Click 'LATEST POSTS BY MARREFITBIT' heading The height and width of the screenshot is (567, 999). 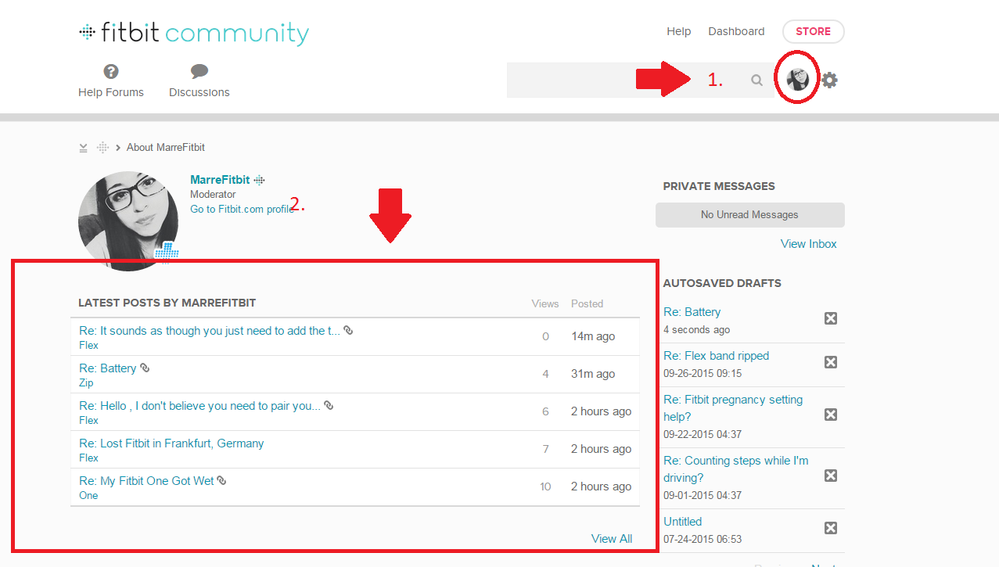point(167,303)
